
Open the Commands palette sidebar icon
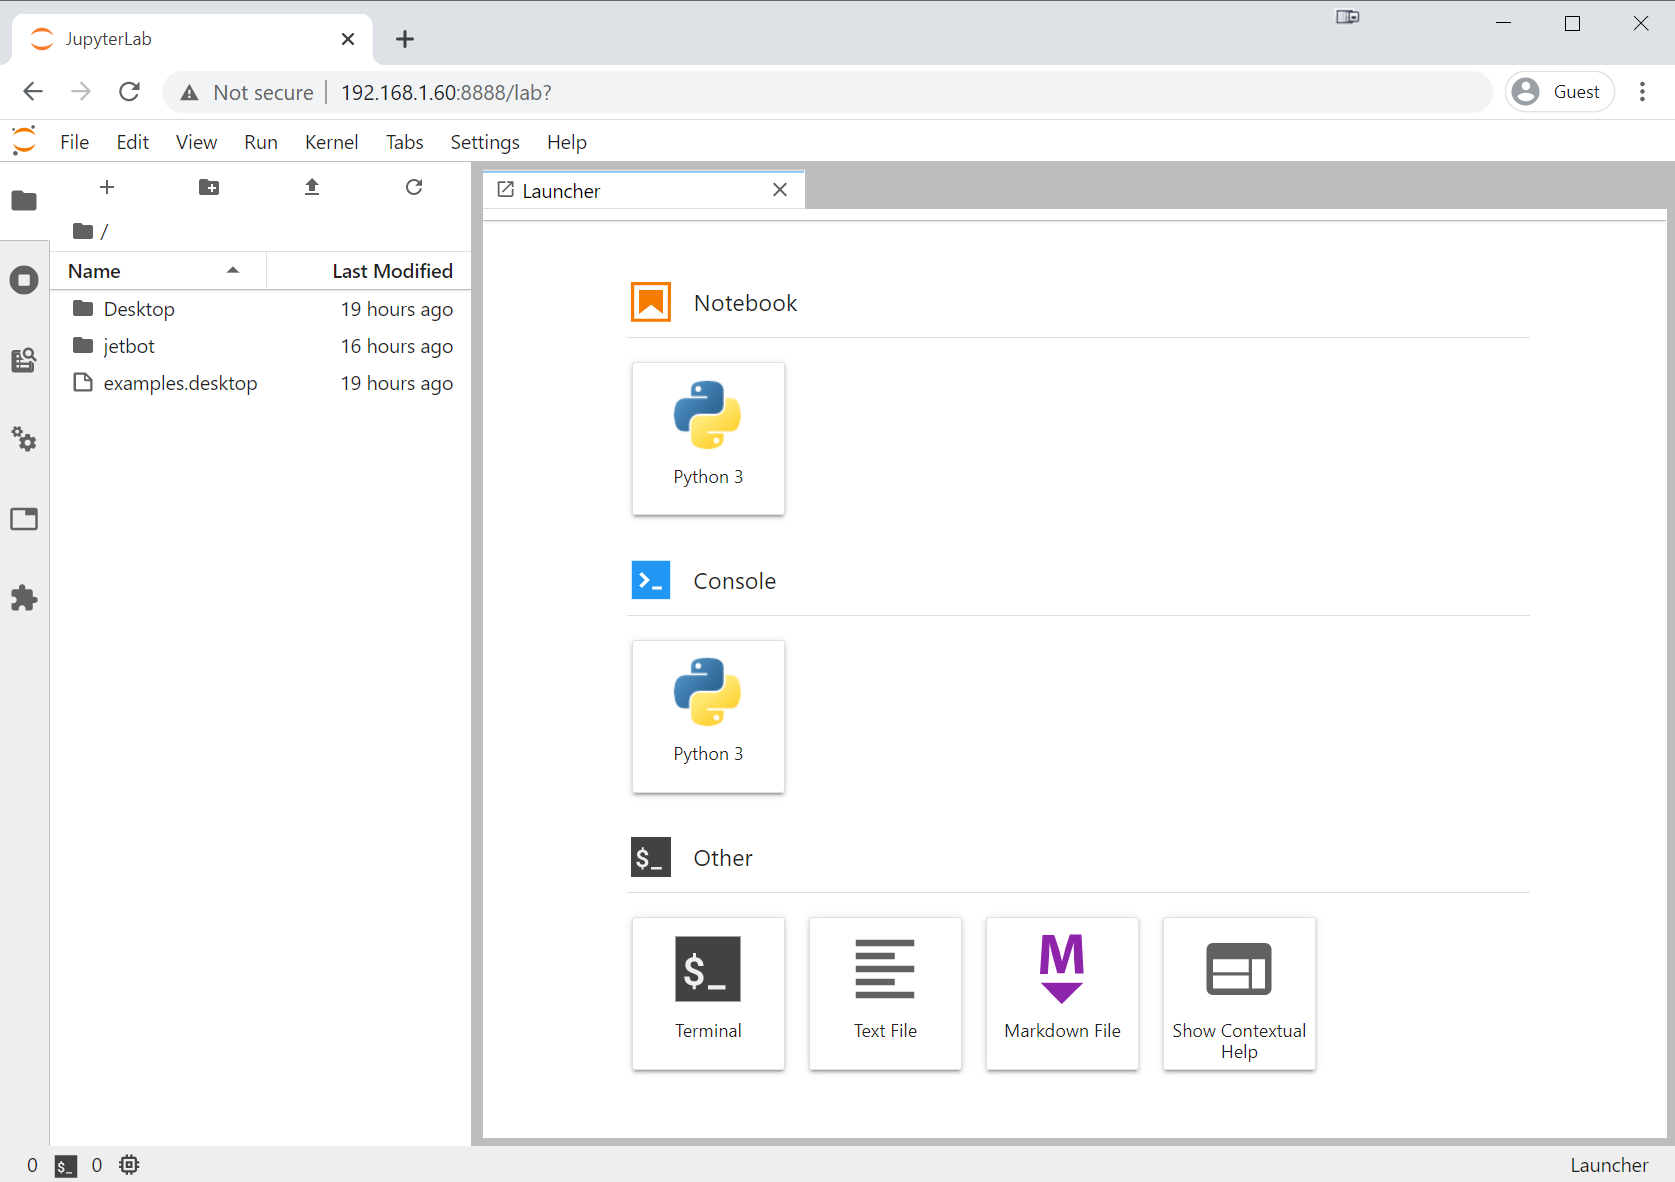click(24, 360)
